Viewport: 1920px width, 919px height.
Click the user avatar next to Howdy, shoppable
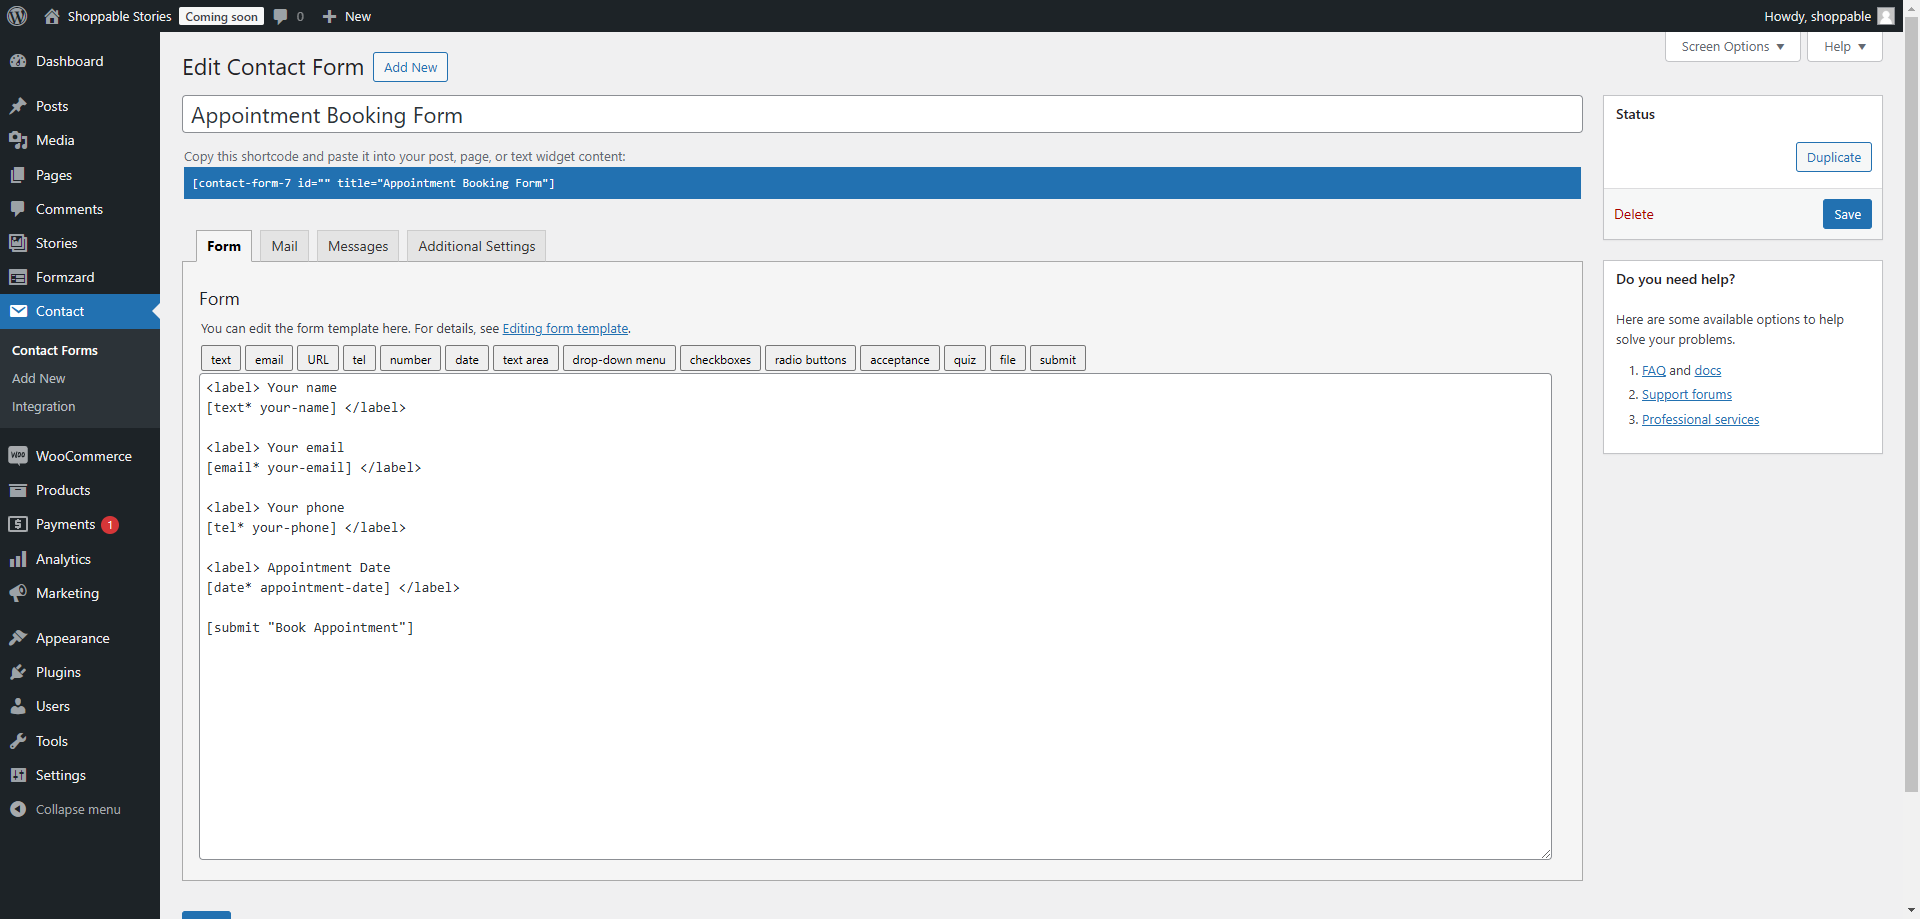click(x=1886, y=16)
